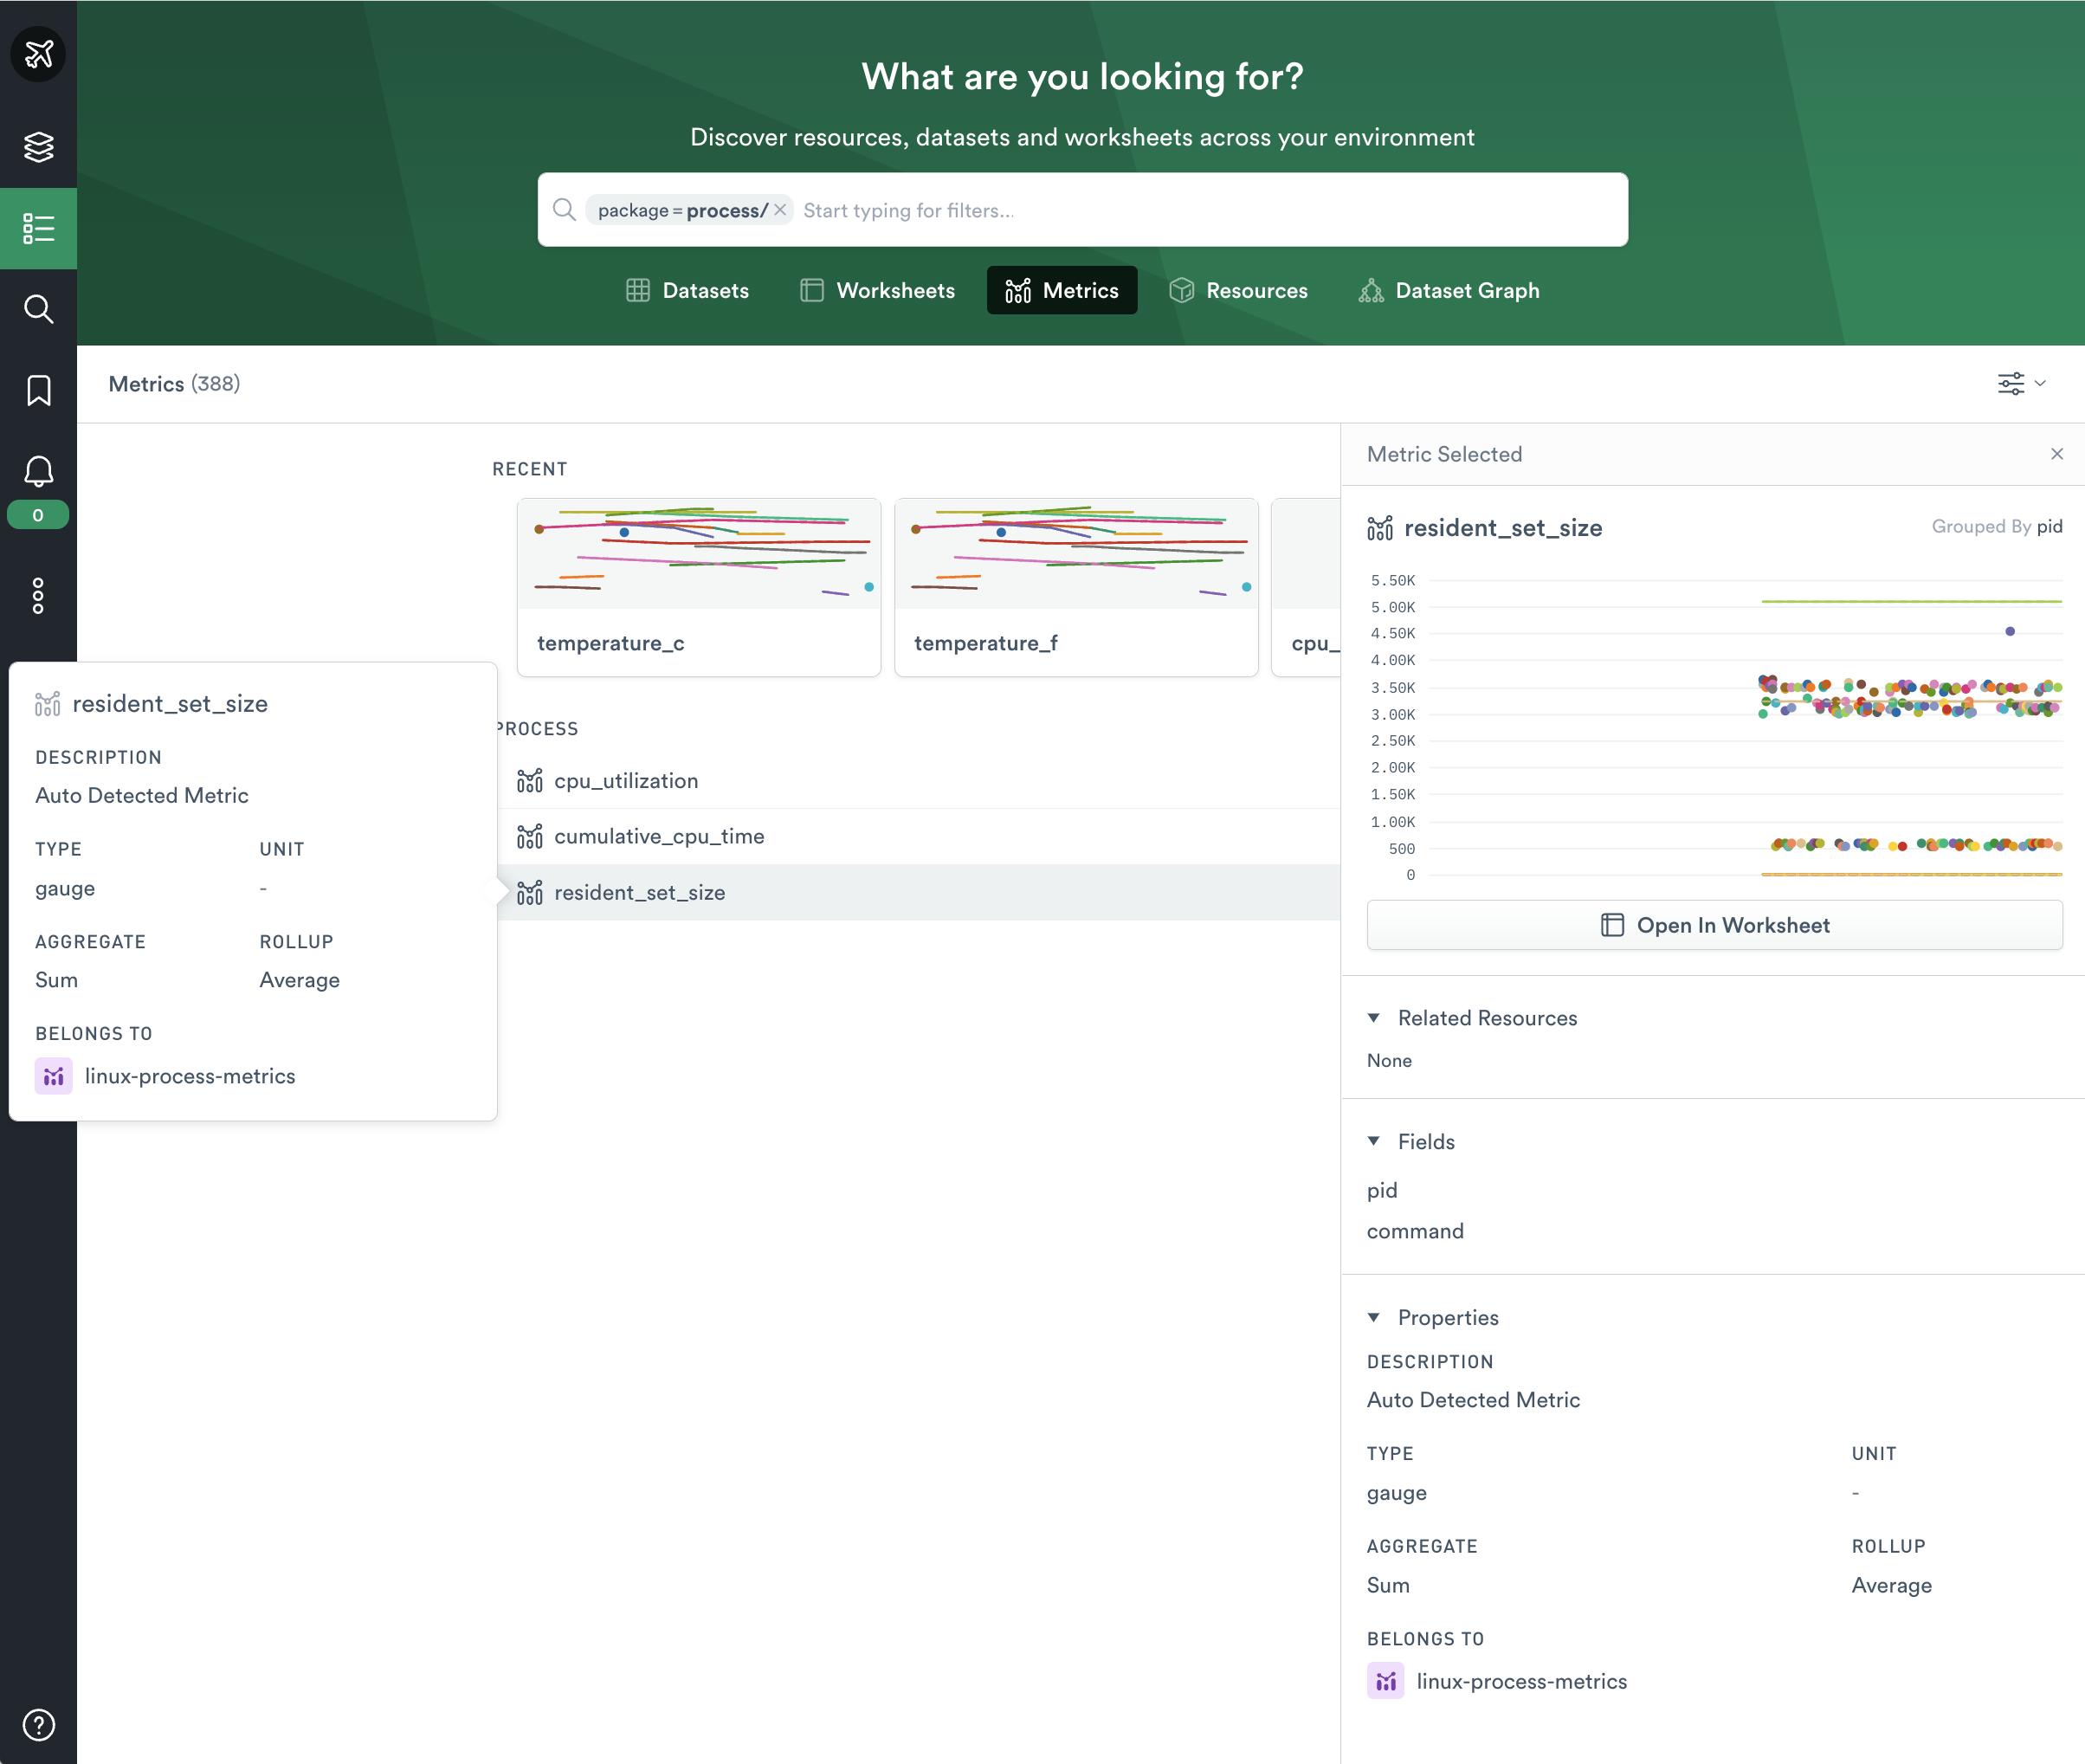Switch to the Dataset Graph tab

[1449, 291]
